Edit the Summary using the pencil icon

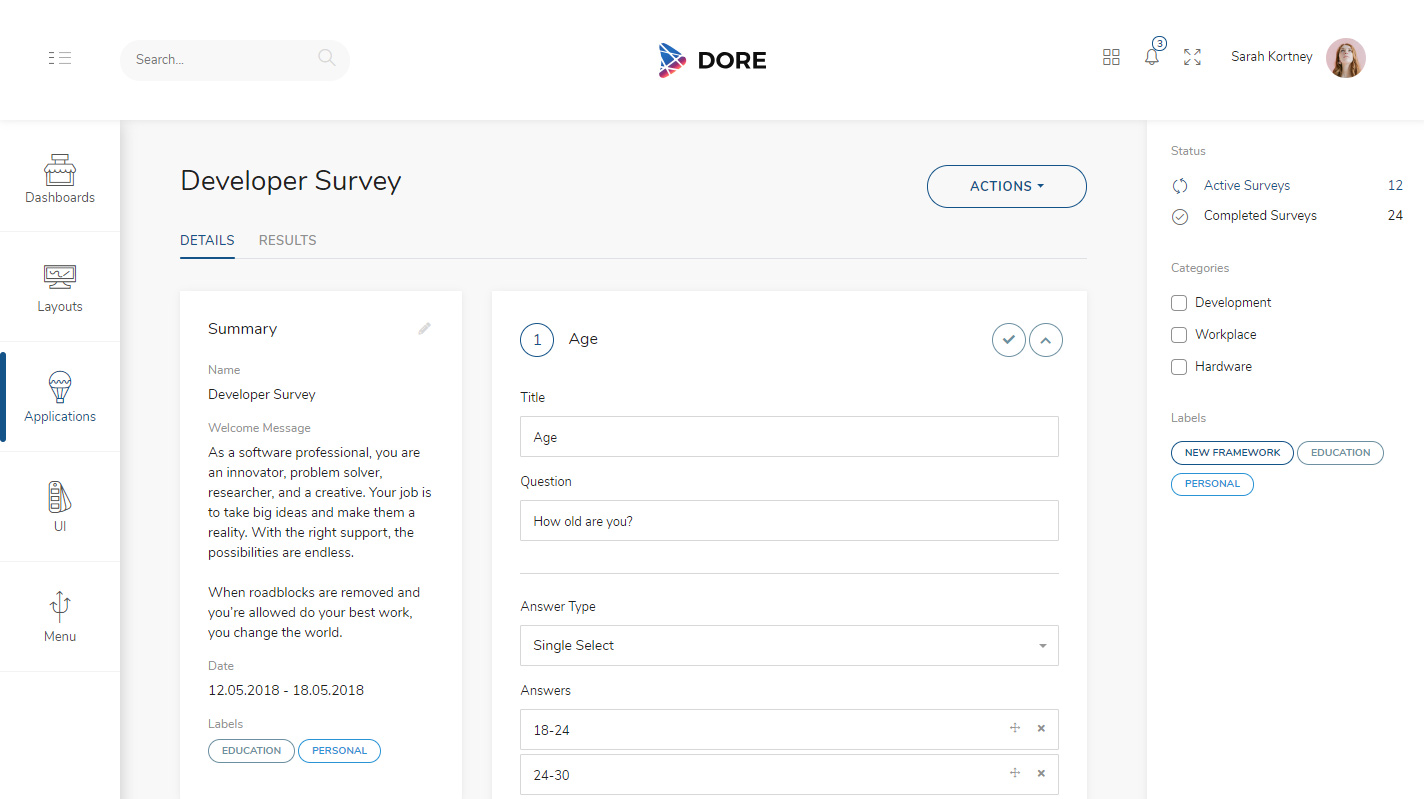click(x=424, y=328)
